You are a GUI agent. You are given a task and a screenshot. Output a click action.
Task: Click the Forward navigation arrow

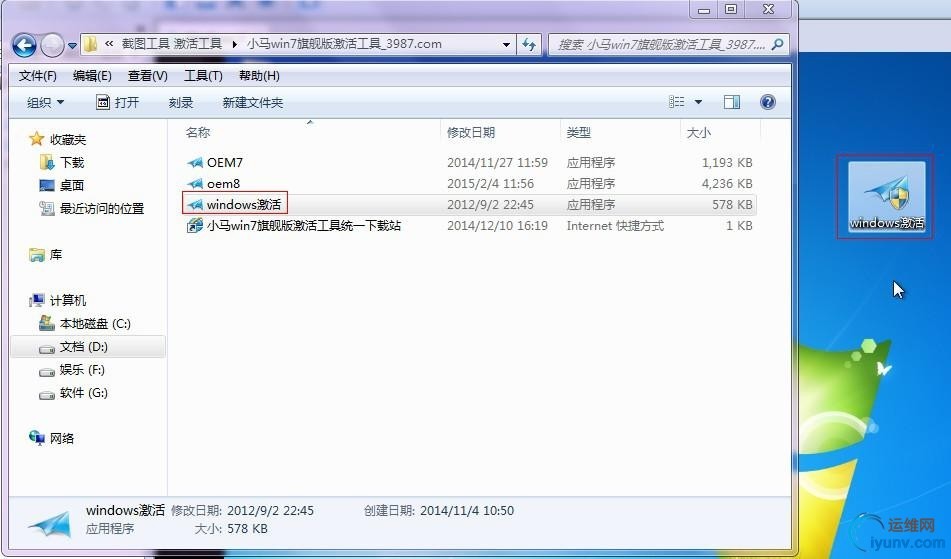pyautogui.click(x=52, y=45)
